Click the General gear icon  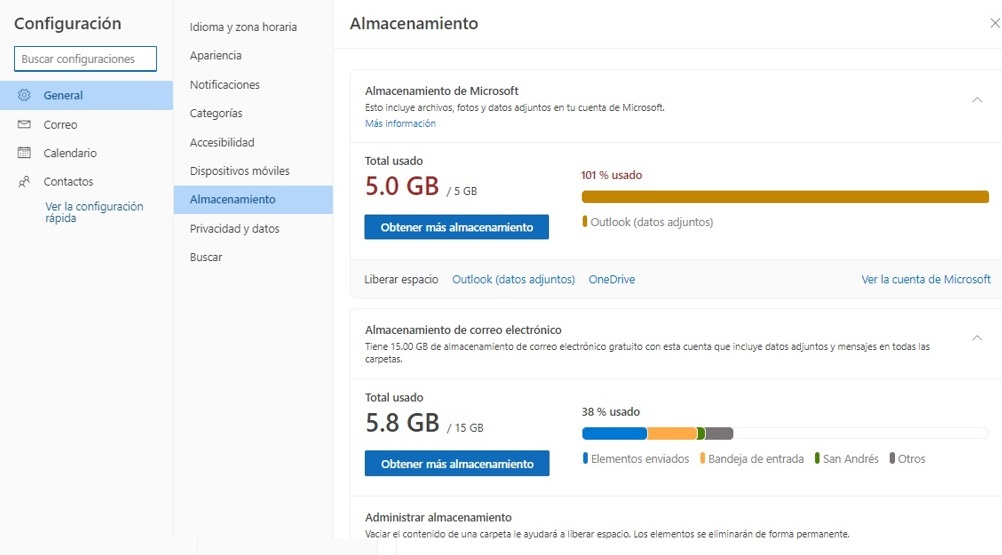(24, 95)
